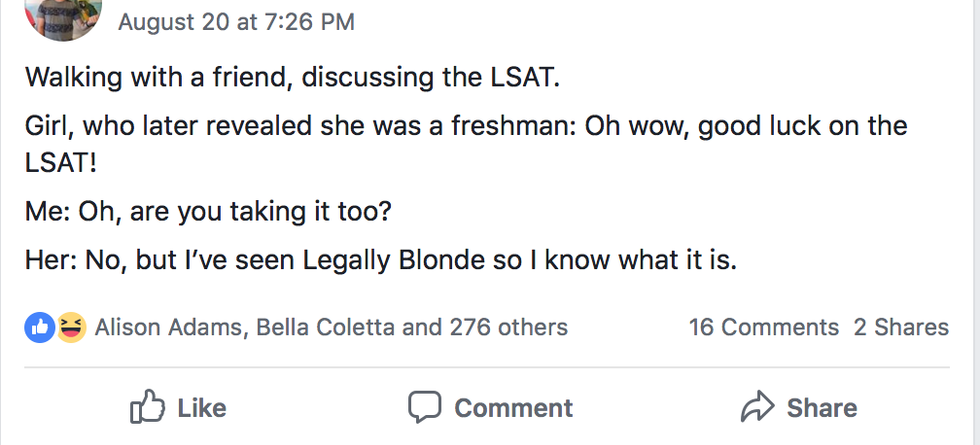This screenshot has width=980, height=445.
Task: View the 2 Shares list
Action: tap(900, 327)
